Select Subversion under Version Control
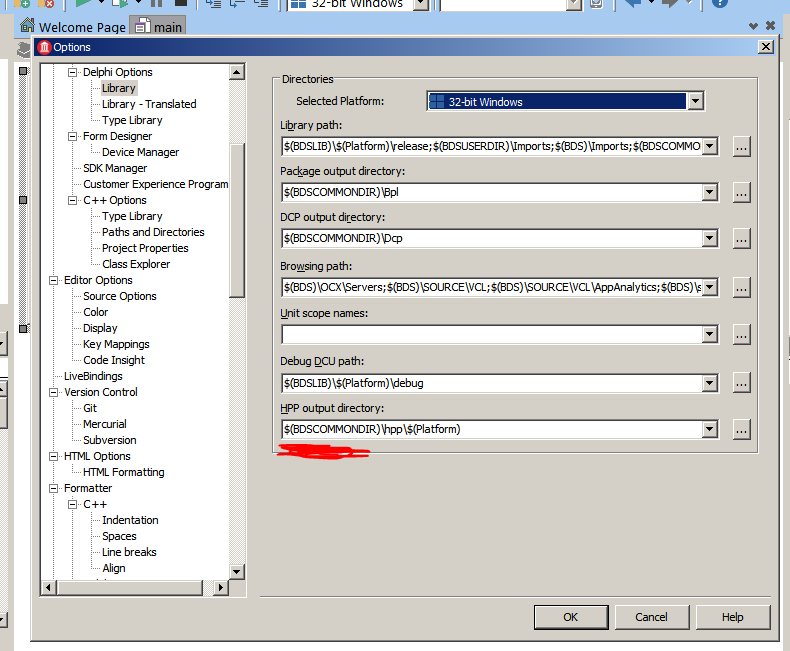Screen dimensions: 790x651 pos(110,440)
